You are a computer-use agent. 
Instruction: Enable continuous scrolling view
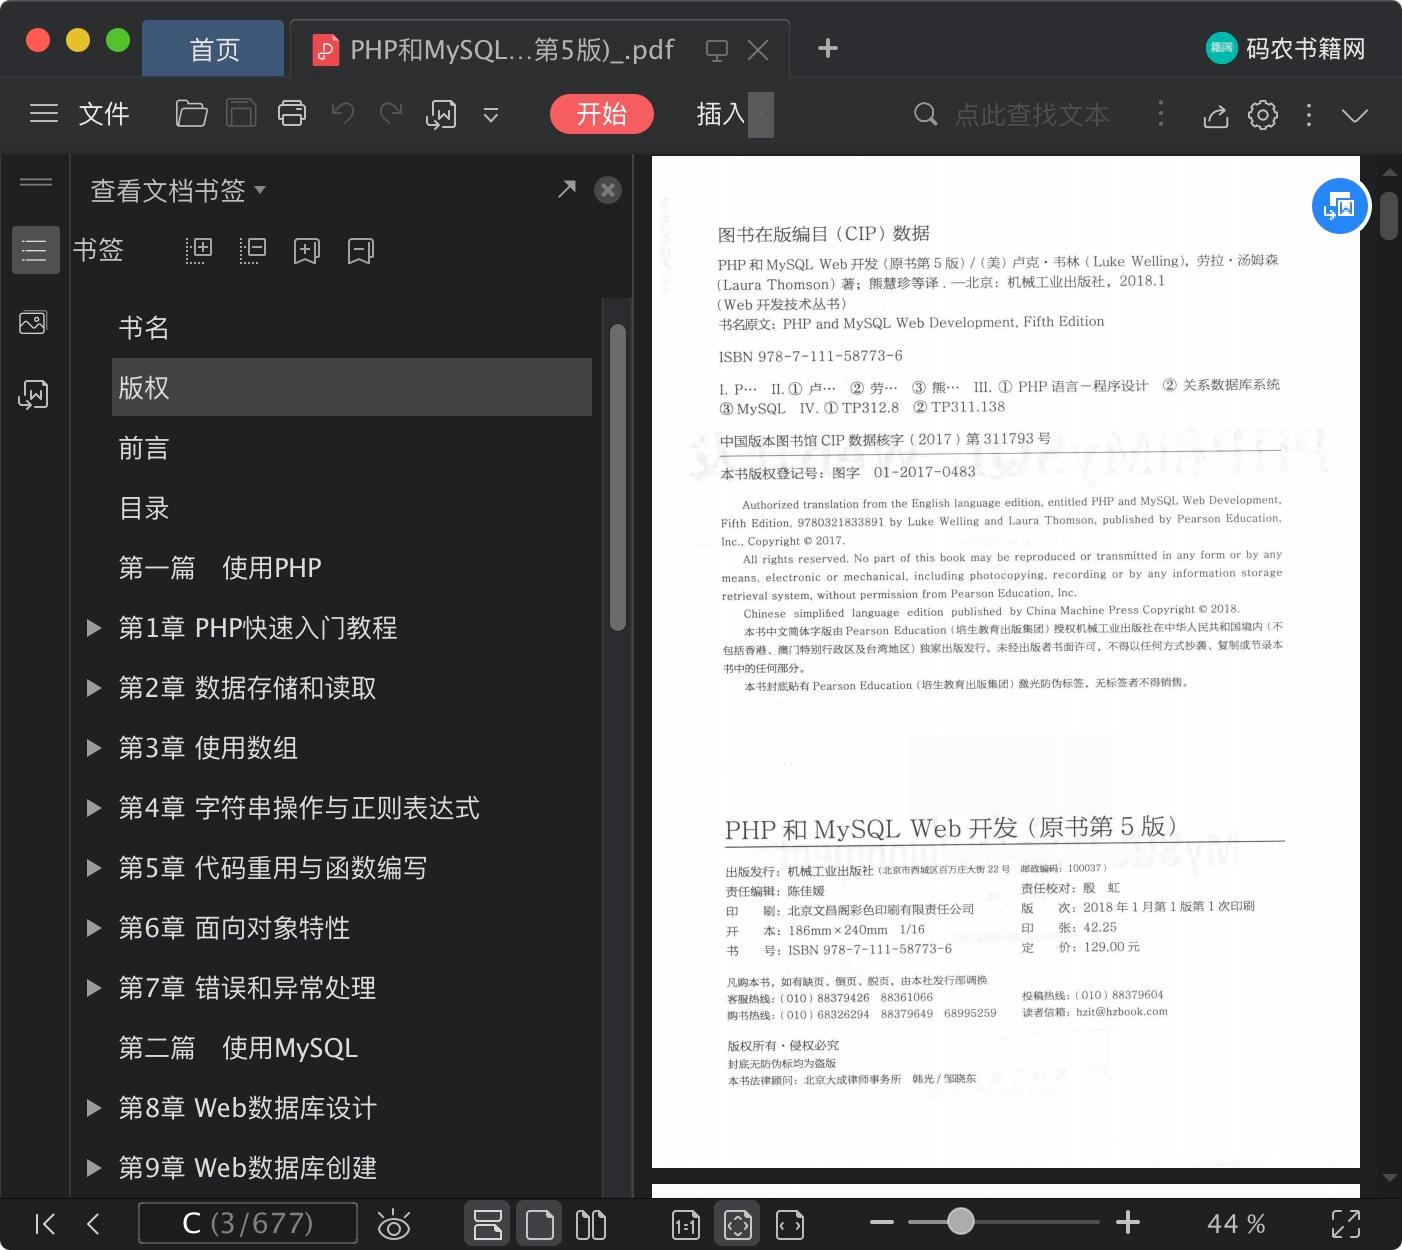(488, 1224)
